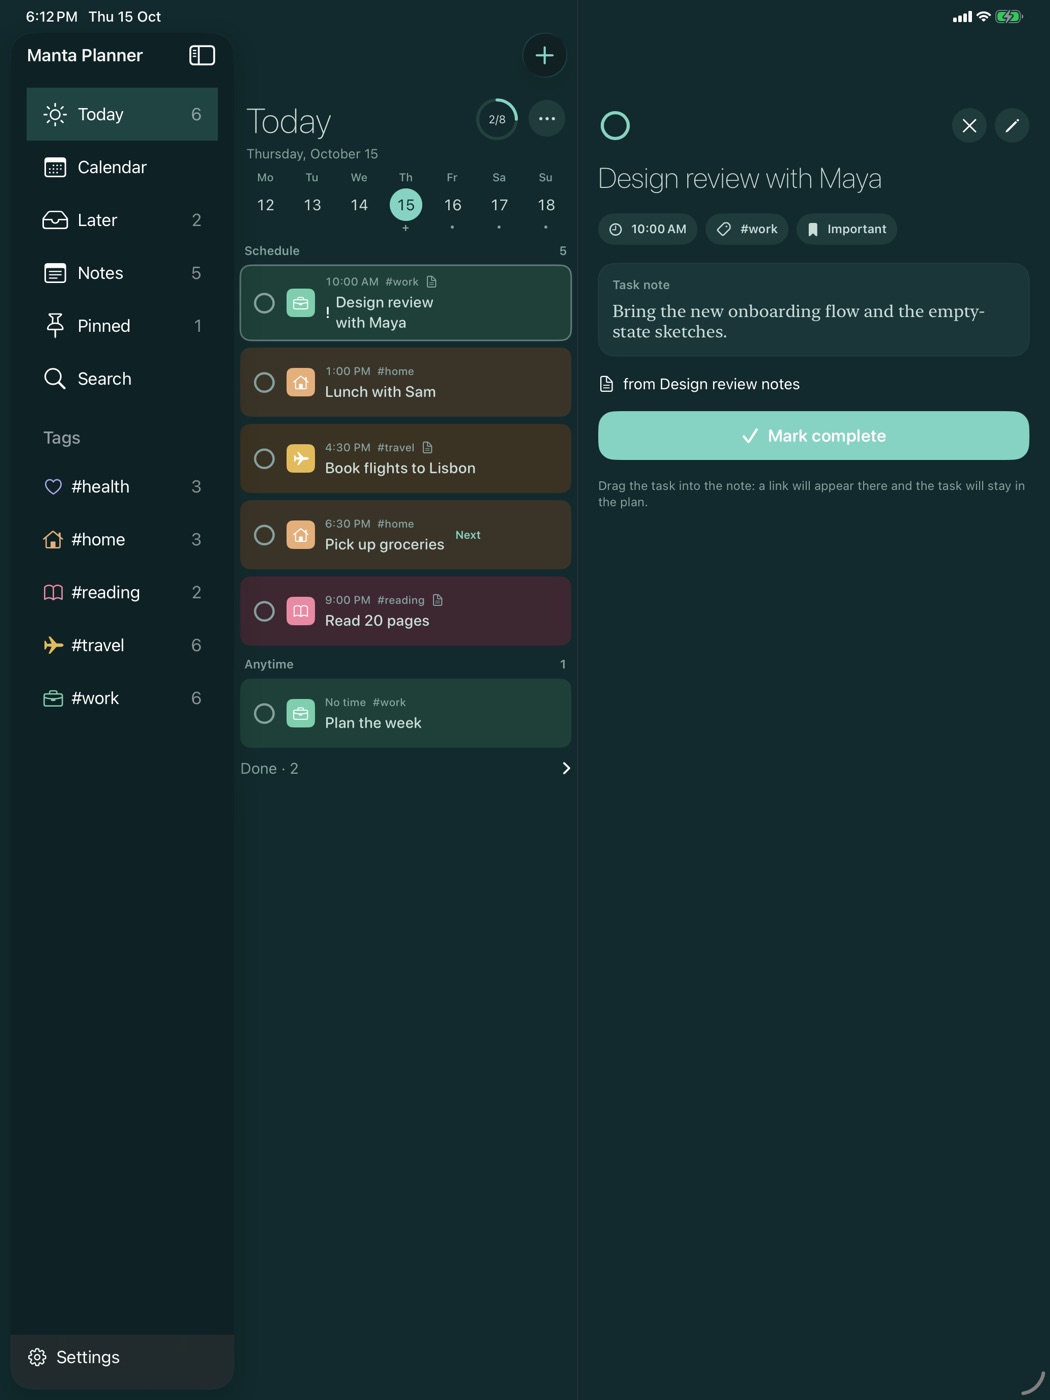Open the Important priority chip
The height and width of the screenshot is (1400, 1050).
point(847,229)
